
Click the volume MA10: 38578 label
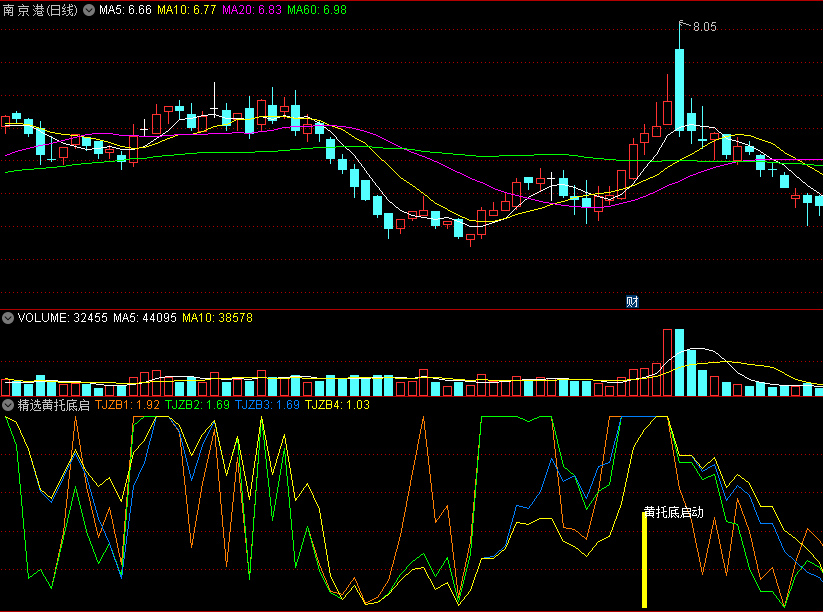pyautogui.click(x=217, y=318)
